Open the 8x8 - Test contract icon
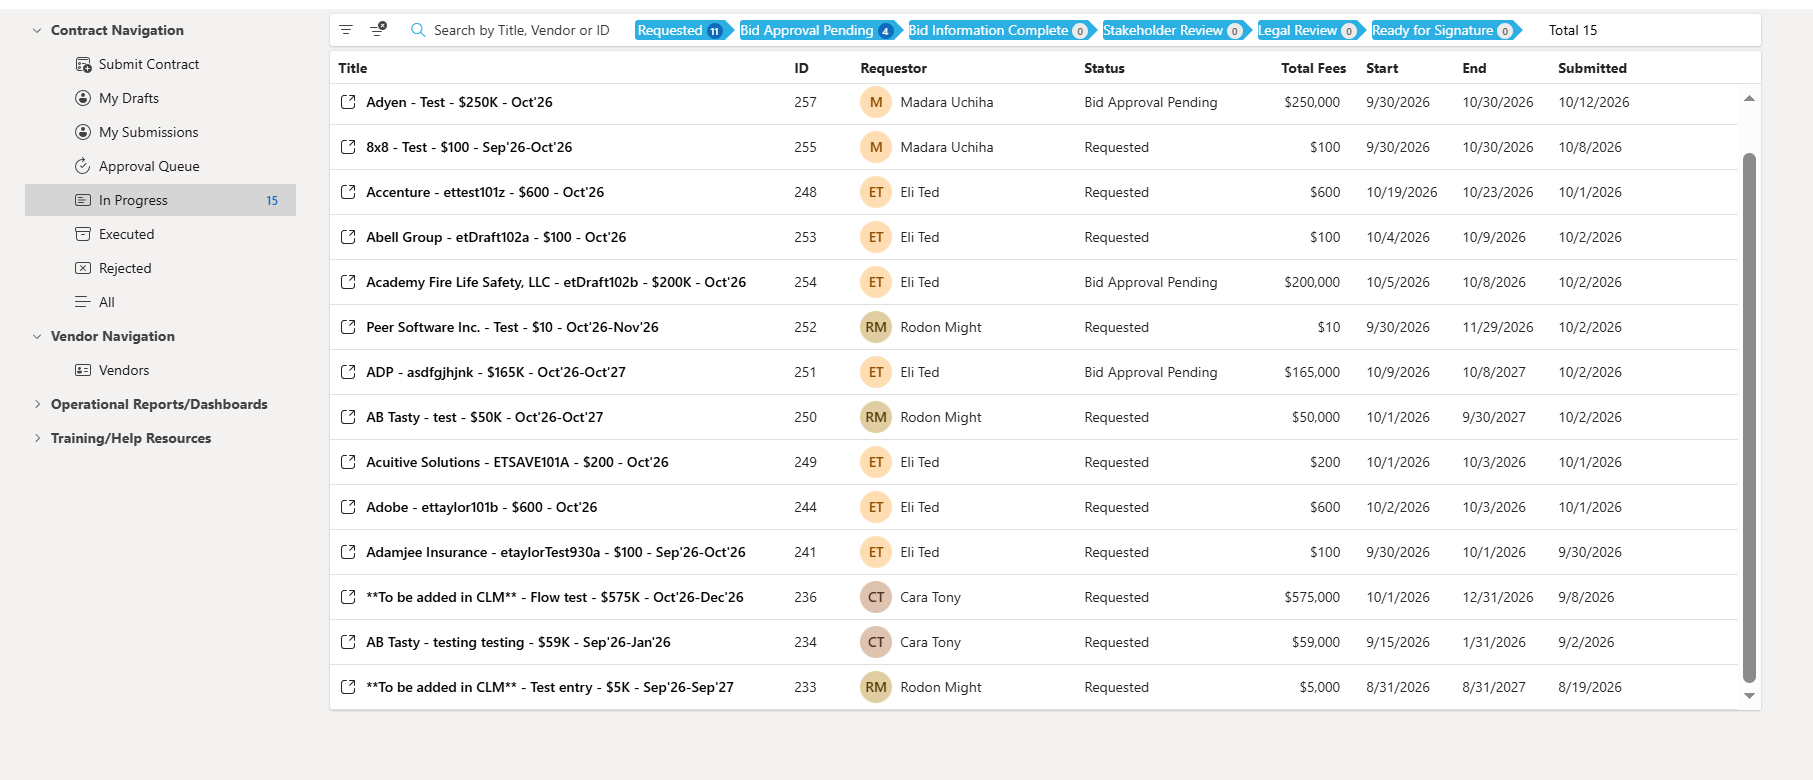The image size is (1813, 780). point(348,147)
